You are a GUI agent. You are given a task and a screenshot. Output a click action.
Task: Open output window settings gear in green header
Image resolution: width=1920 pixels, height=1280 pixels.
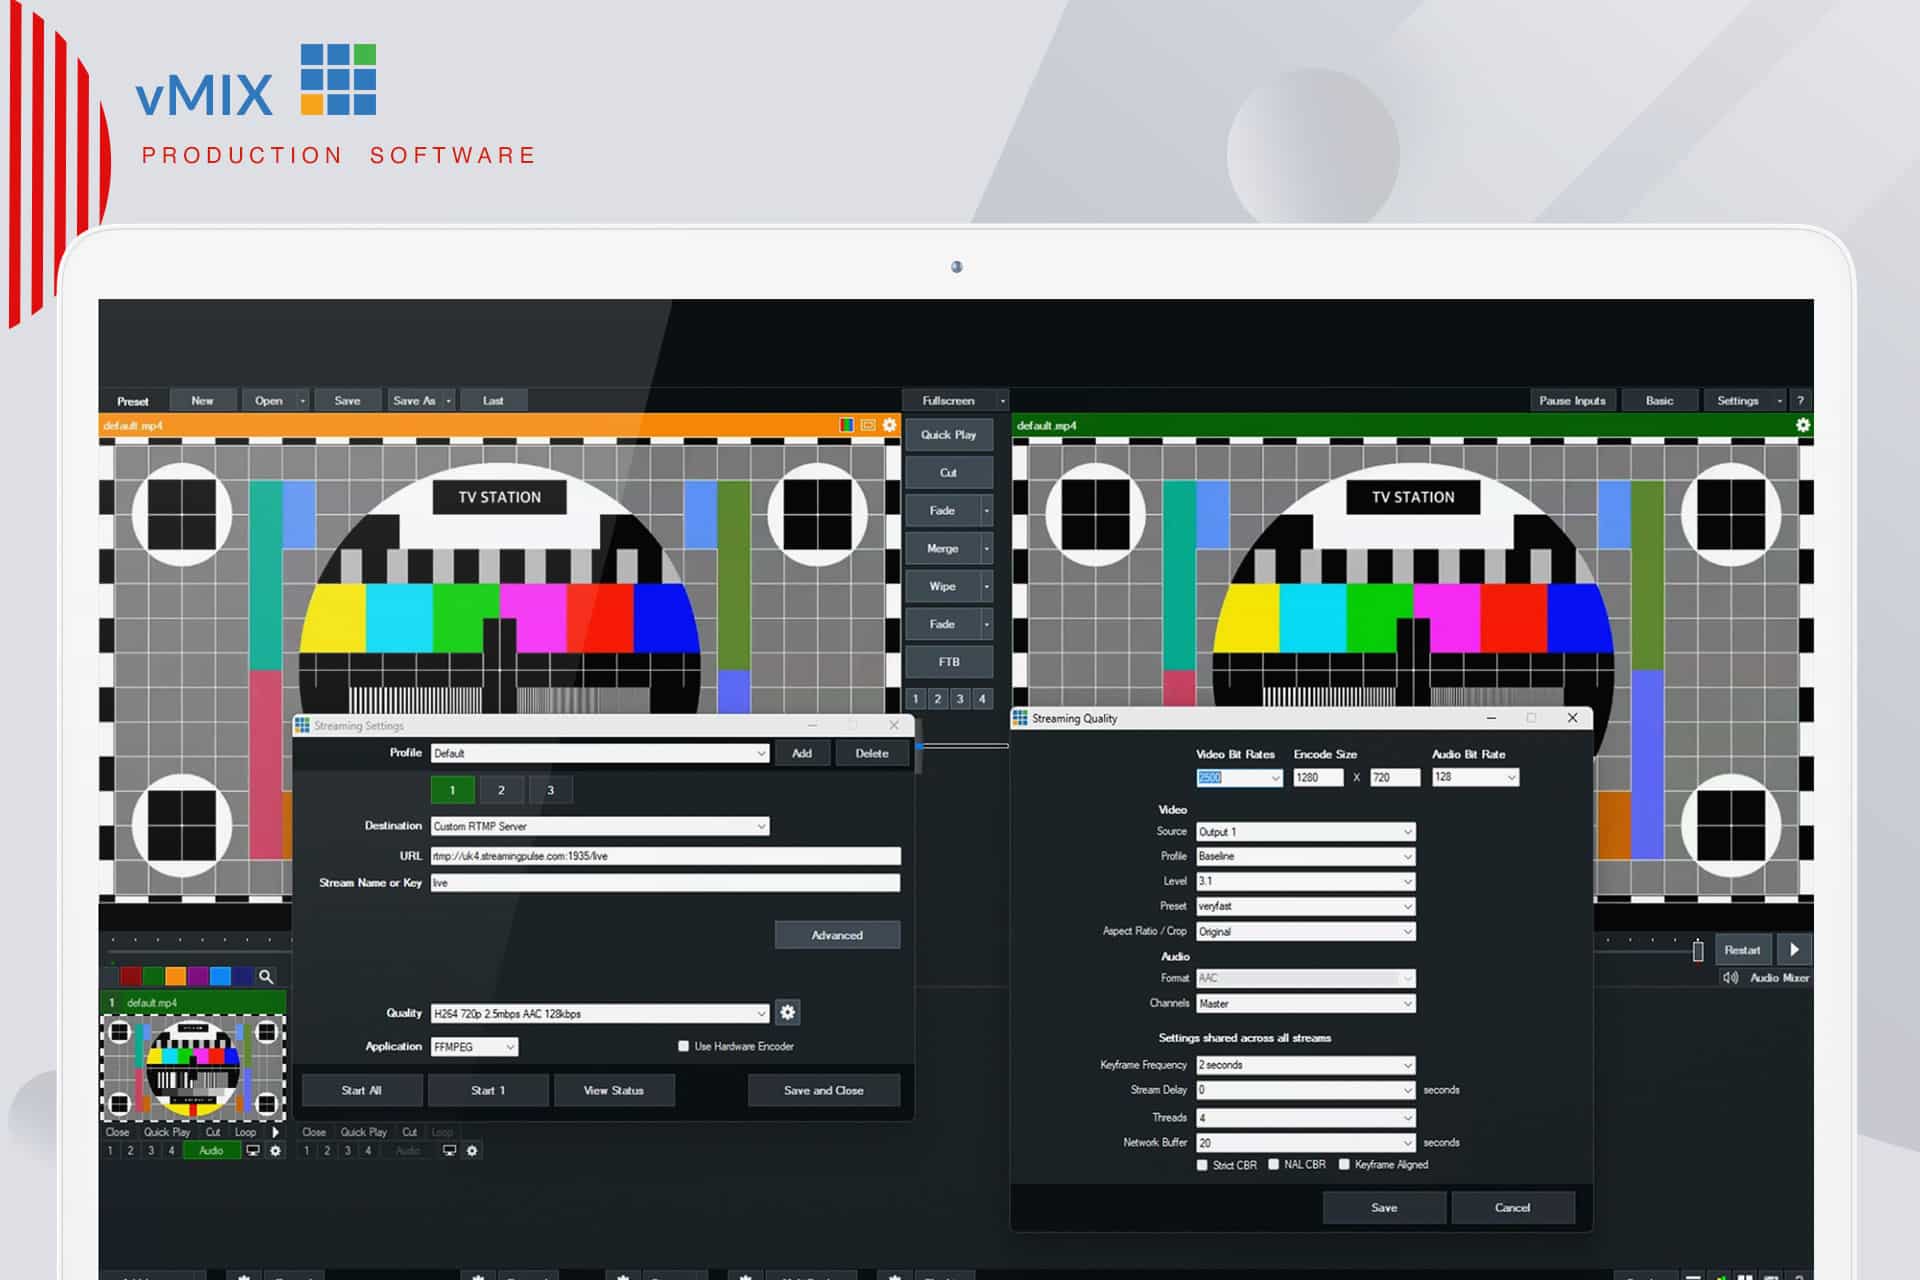(1802, 425)
